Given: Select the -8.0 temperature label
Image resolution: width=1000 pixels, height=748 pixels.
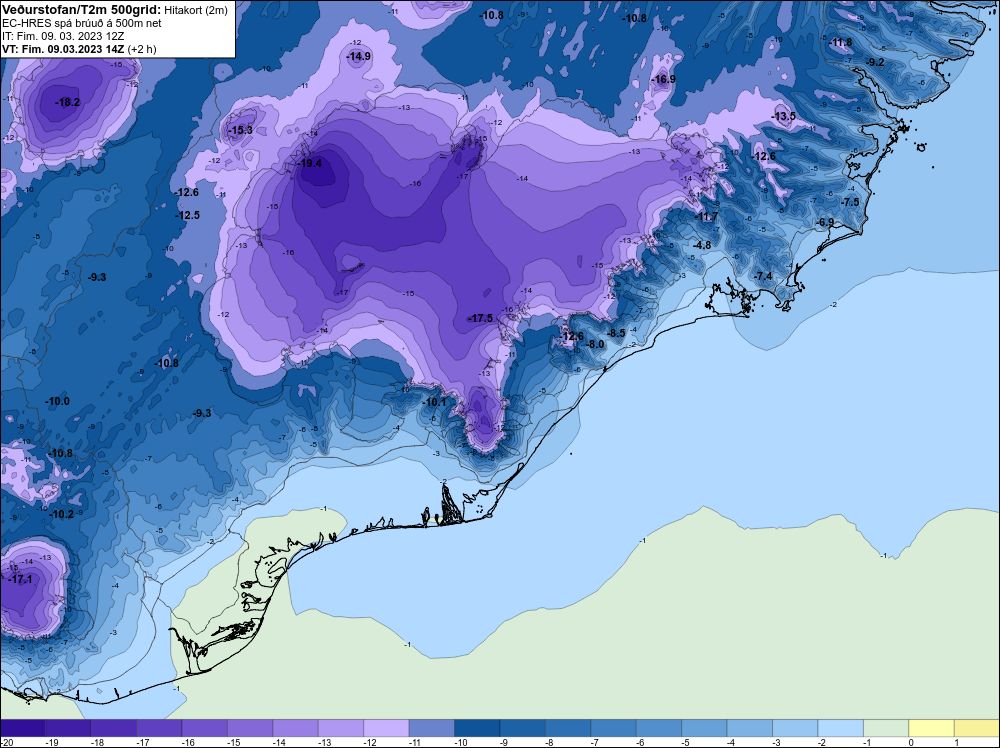Looking at the screenshot, I should point(594,344).
